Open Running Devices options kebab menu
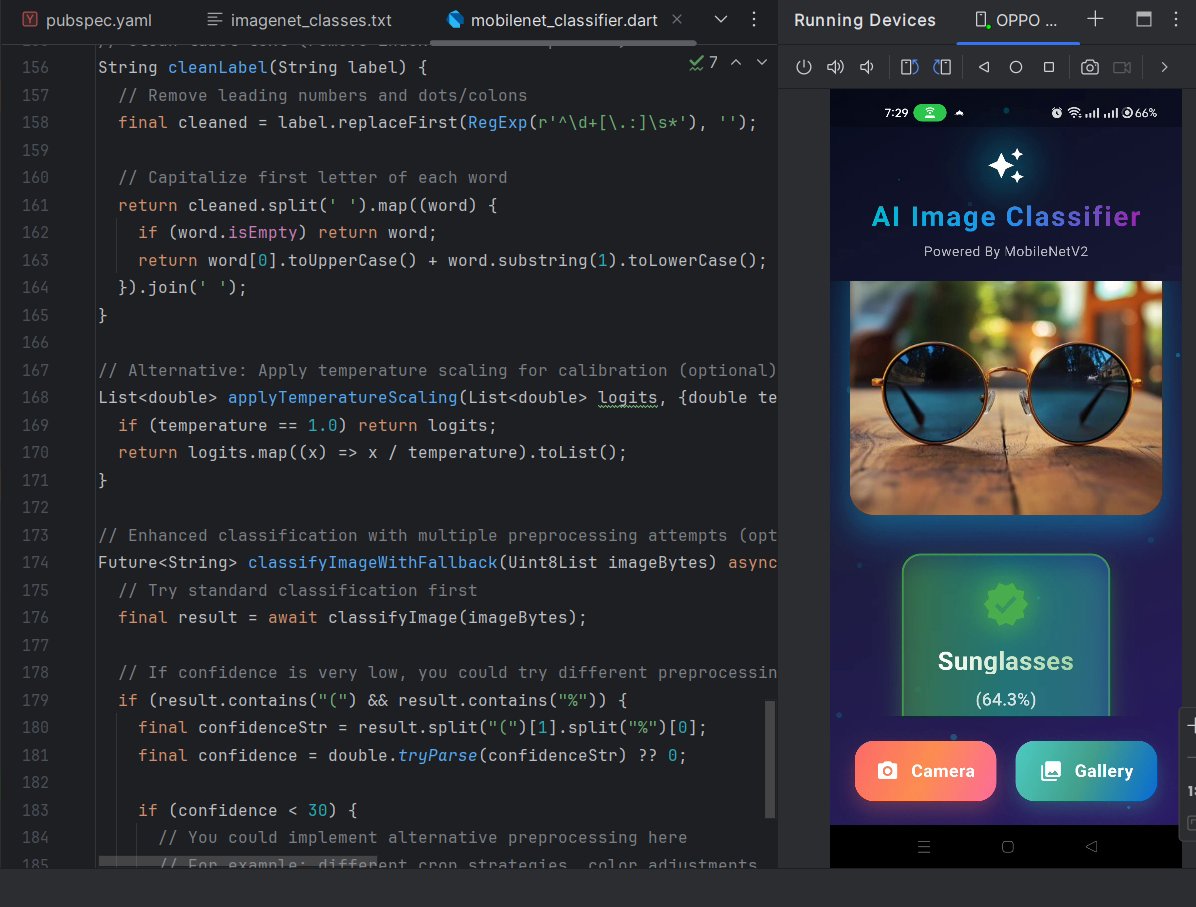The width and height of the screenshot is (1196, 907). coord(1175,19)
